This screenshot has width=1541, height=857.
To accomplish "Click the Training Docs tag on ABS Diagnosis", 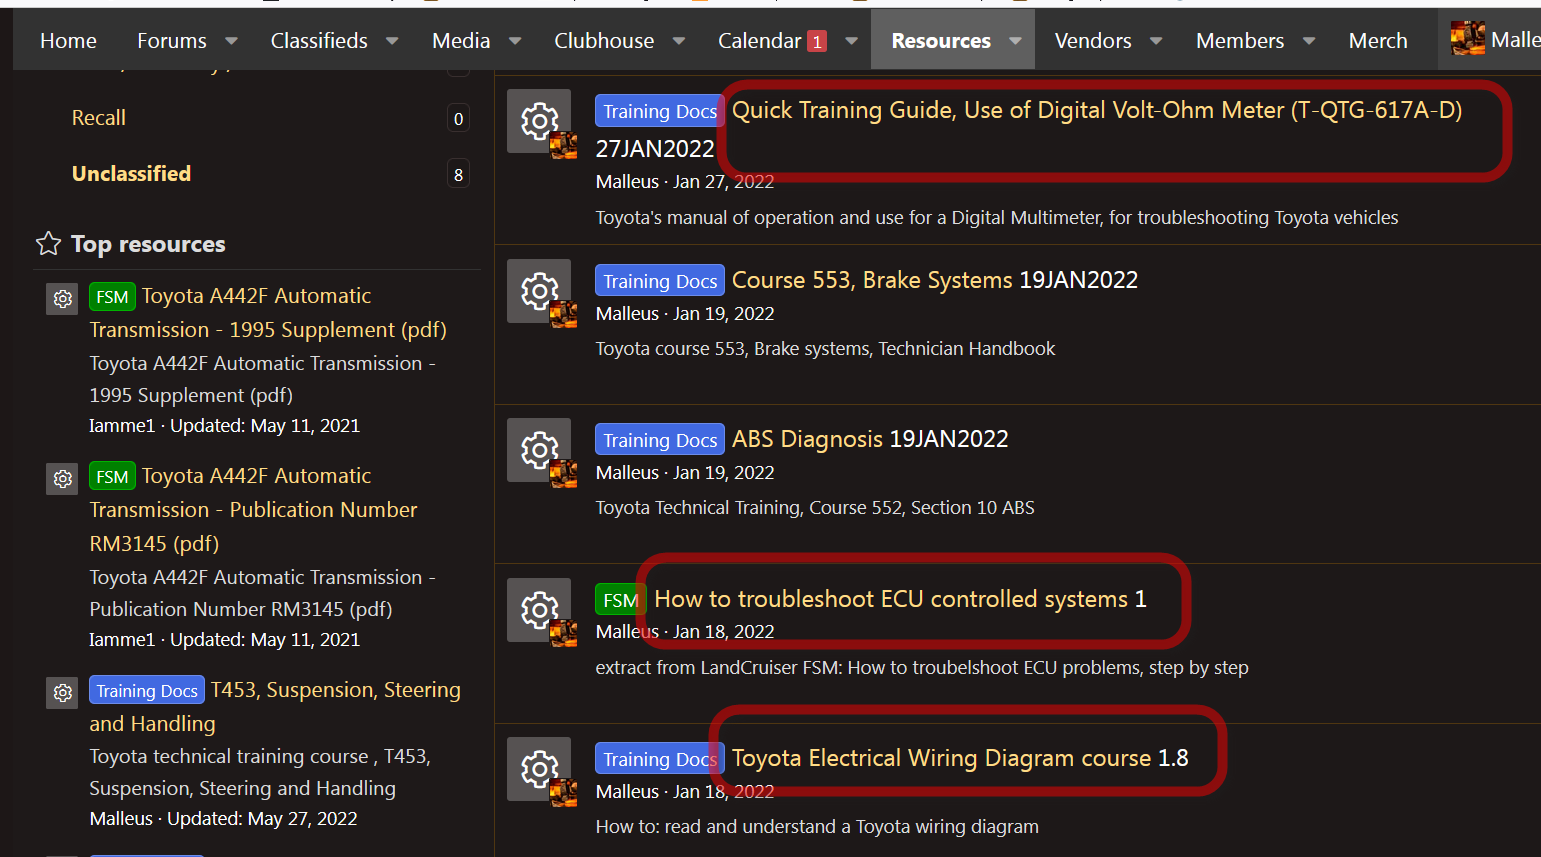I will click(660, 440).
